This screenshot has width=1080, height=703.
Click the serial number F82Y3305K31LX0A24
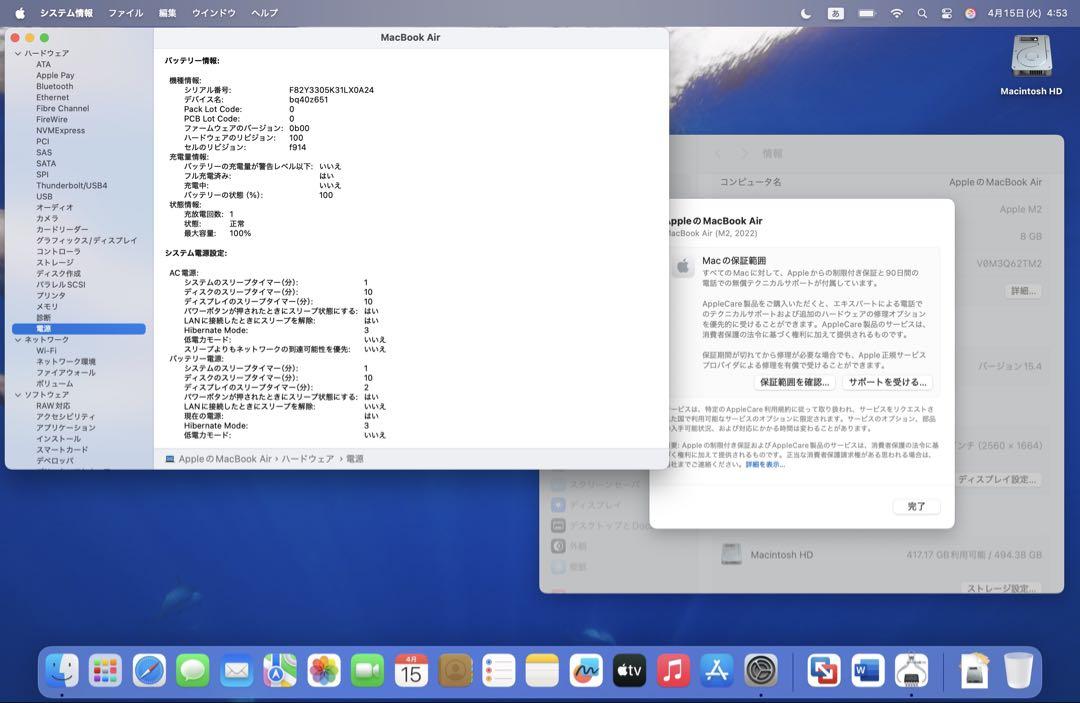pyautogui.click(x=331, y=90)
